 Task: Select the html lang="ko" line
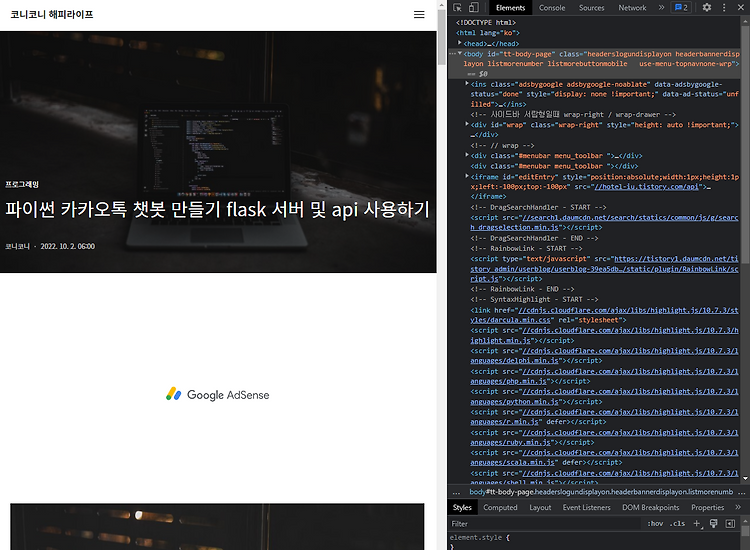coord(487,33)
